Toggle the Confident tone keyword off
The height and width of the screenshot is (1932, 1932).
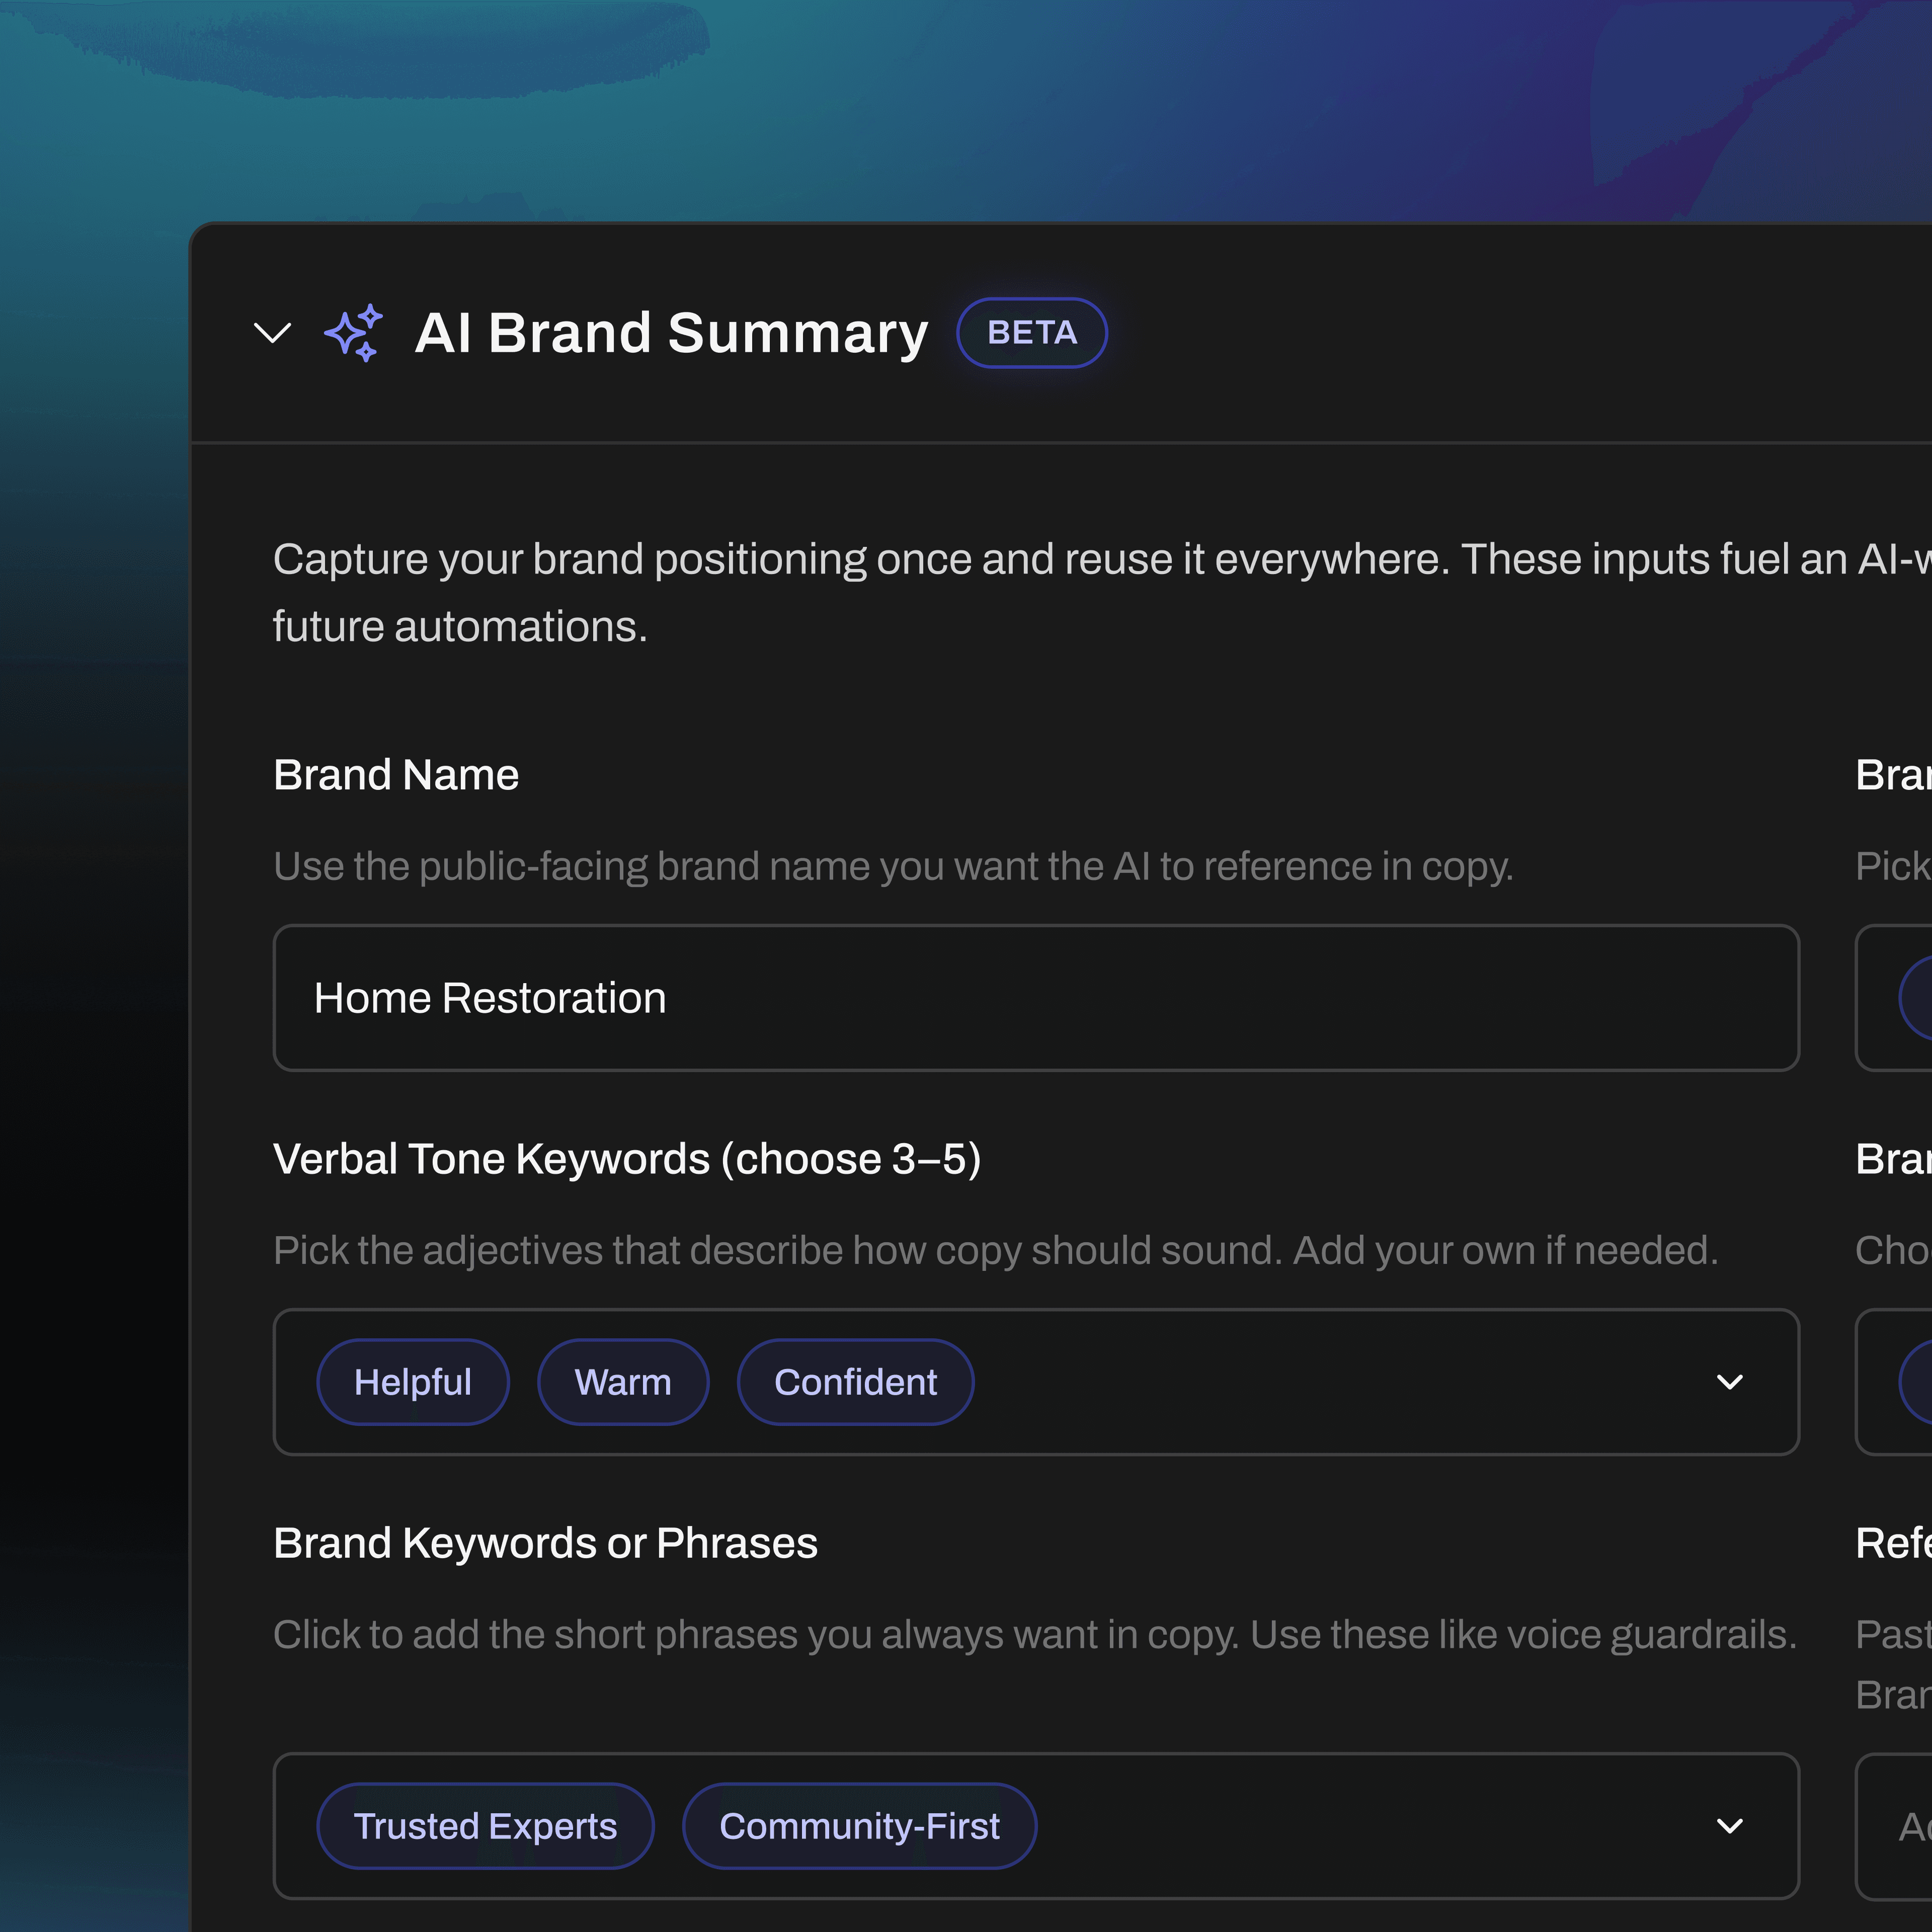pyautogui.click(x=855, y=1381)
